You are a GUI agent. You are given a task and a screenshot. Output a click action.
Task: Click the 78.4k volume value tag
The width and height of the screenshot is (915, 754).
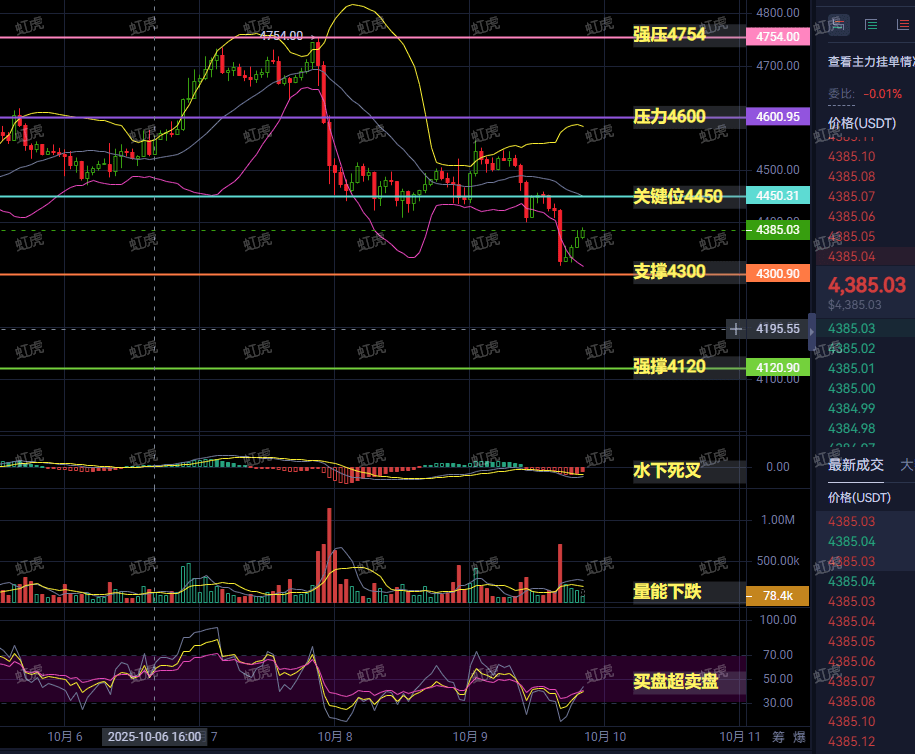click(778, 596)
